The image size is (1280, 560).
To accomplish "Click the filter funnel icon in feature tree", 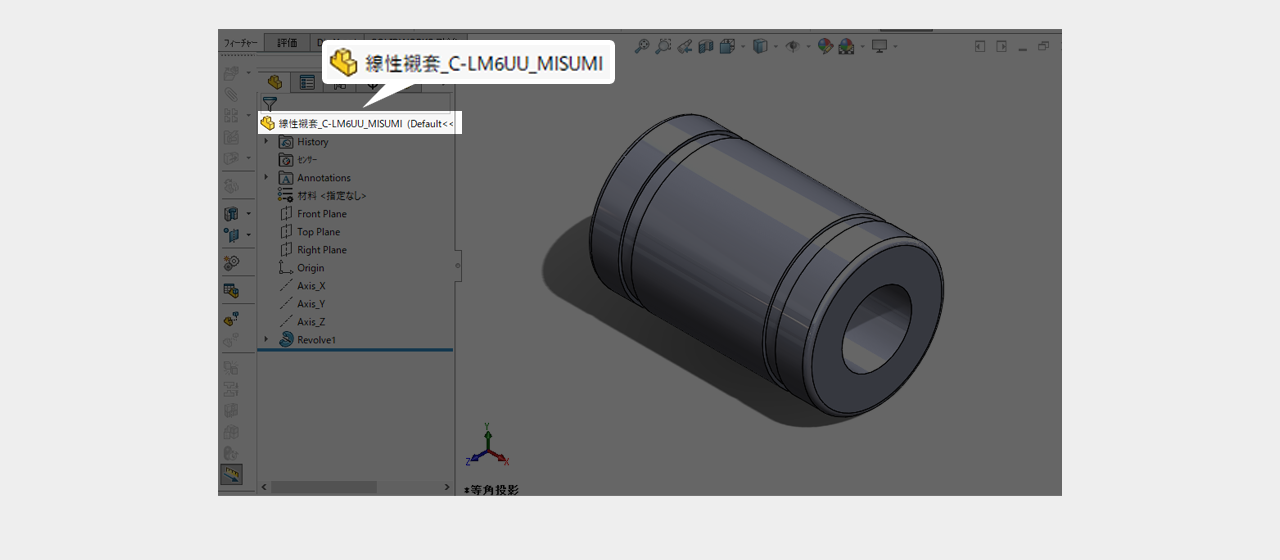I will click(269, 103).
